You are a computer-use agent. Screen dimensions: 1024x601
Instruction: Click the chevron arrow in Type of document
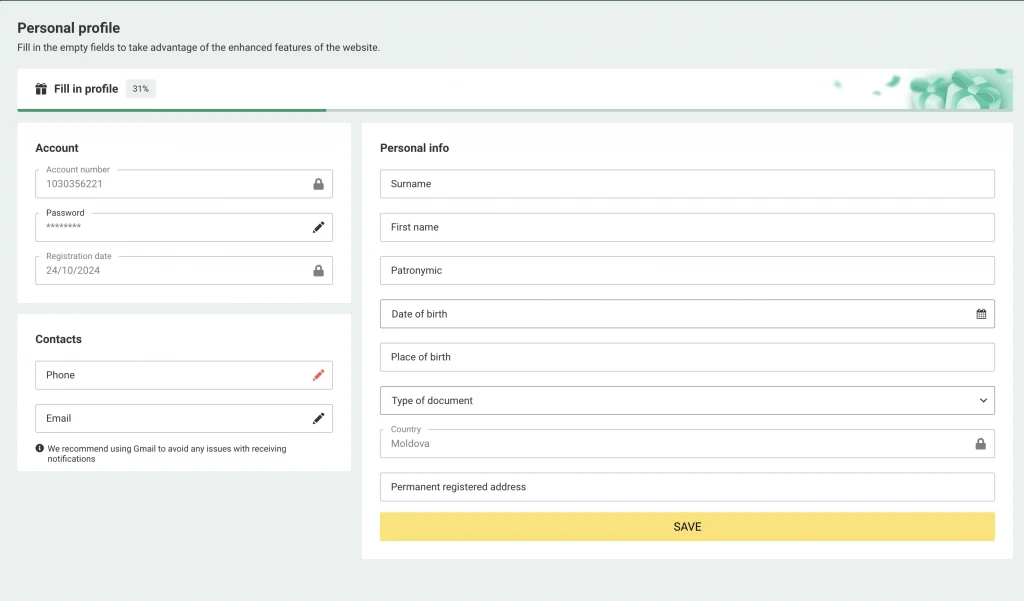click(x=981, y=400)
